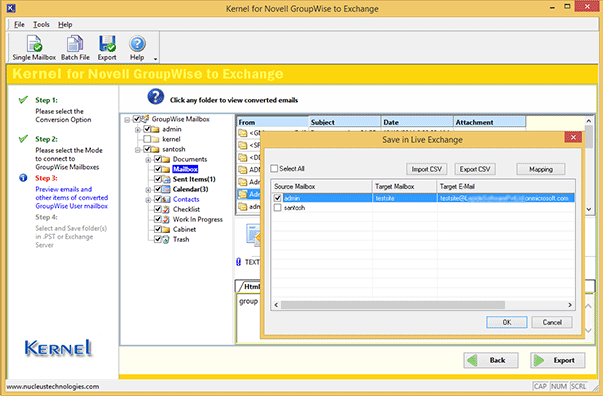Click the santosh folder icon in tree
This screenshot has height=396, width=603.
pos(155,149)
